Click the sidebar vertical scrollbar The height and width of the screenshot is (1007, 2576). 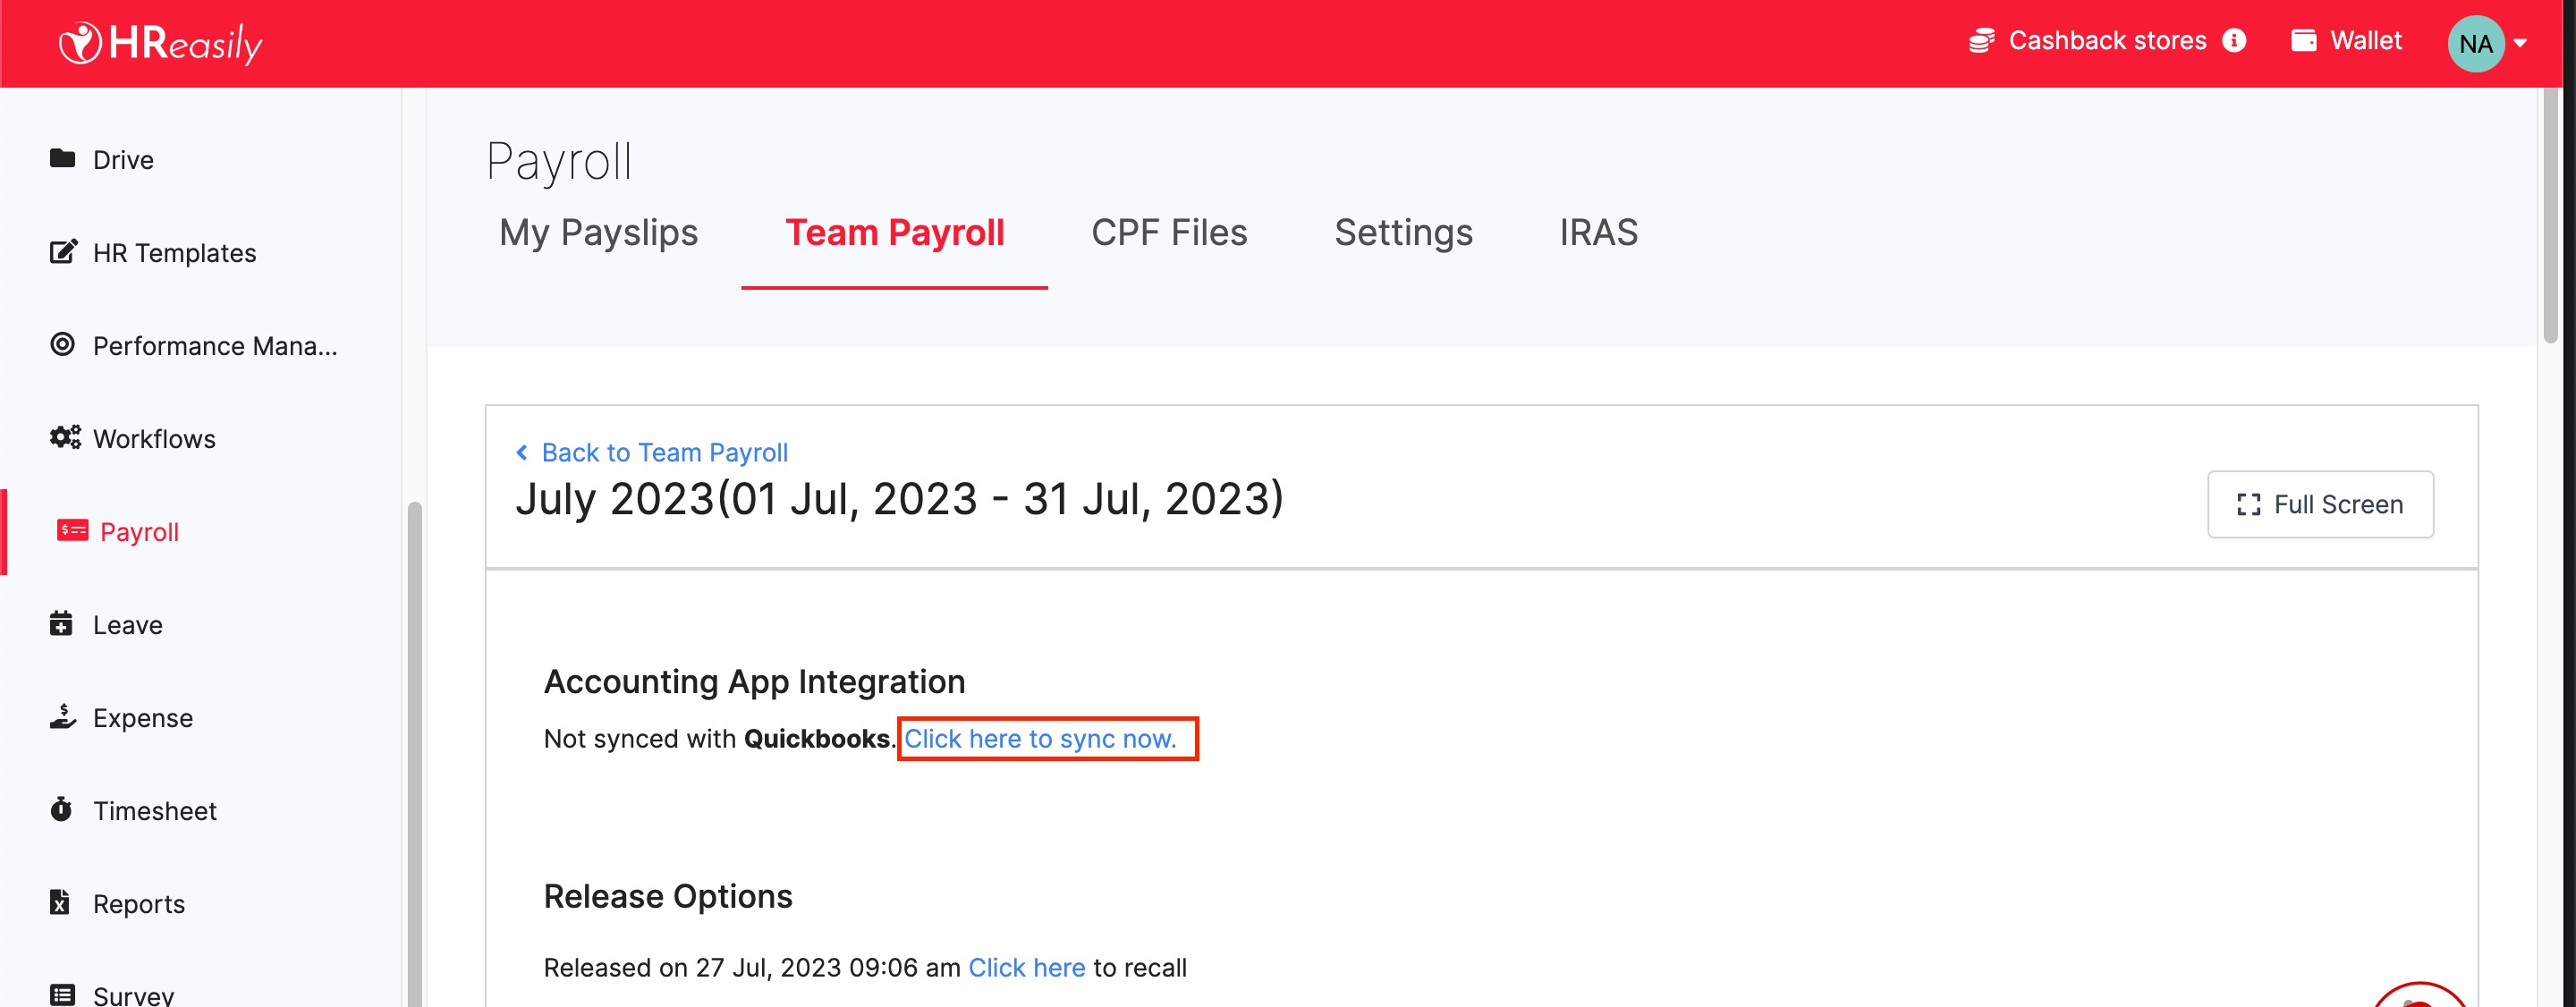[x=414, y=753]
